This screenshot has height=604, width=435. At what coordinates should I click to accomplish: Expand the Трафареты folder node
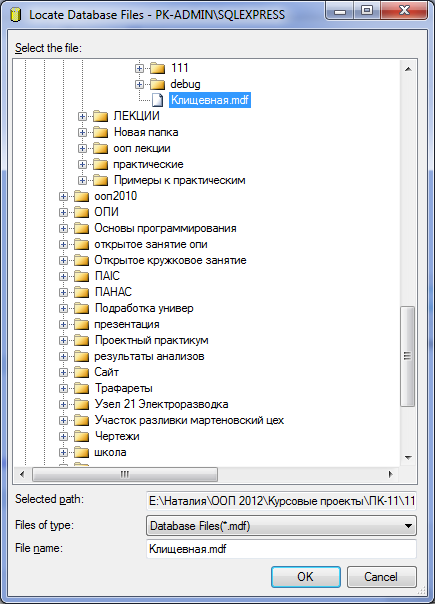(63, 388)
